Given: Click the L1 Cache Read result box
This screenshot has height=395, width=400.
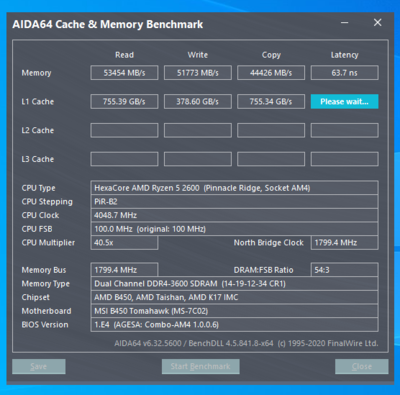Looking at the screenshot, I should [x=124, y=101].
